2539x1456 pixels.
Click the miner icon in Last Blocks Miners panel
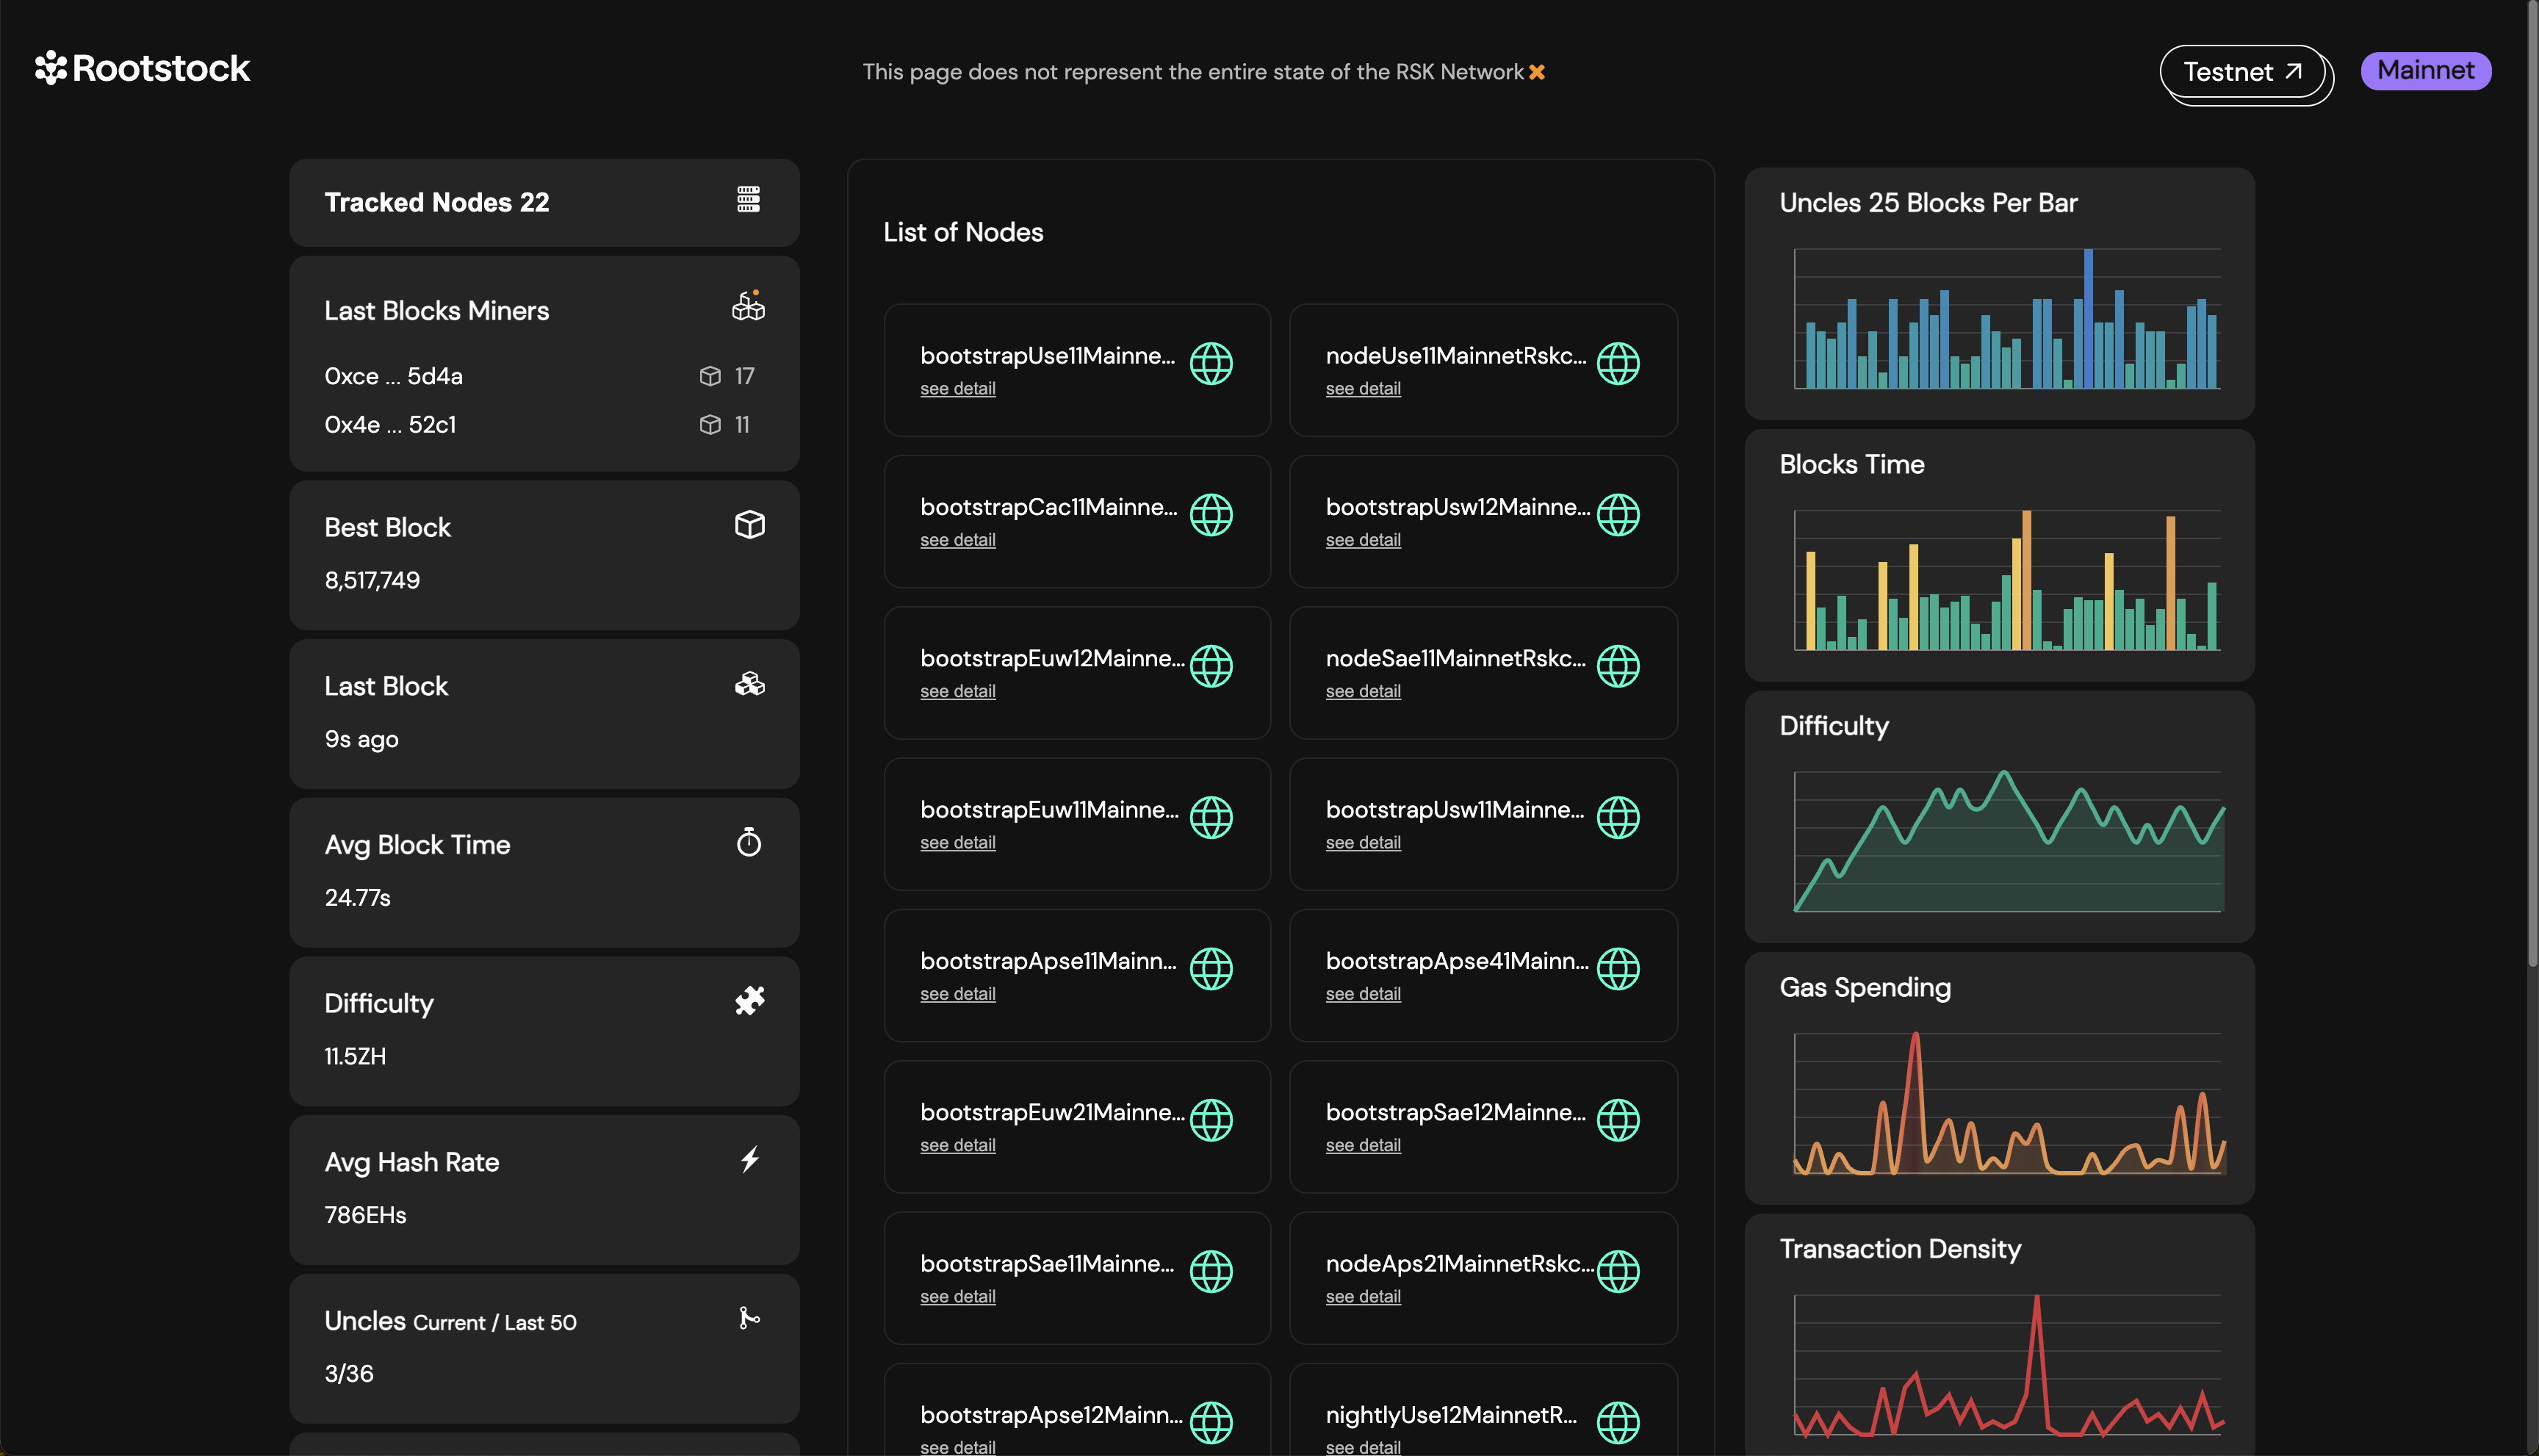point(748,308)
